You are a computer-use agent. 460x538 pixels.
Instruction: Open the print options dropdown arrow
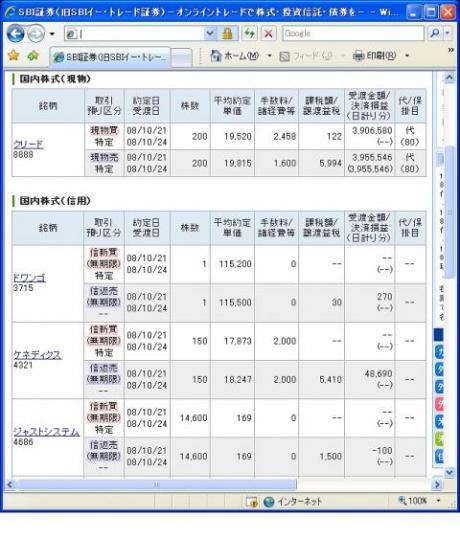[x=407, y=56]
